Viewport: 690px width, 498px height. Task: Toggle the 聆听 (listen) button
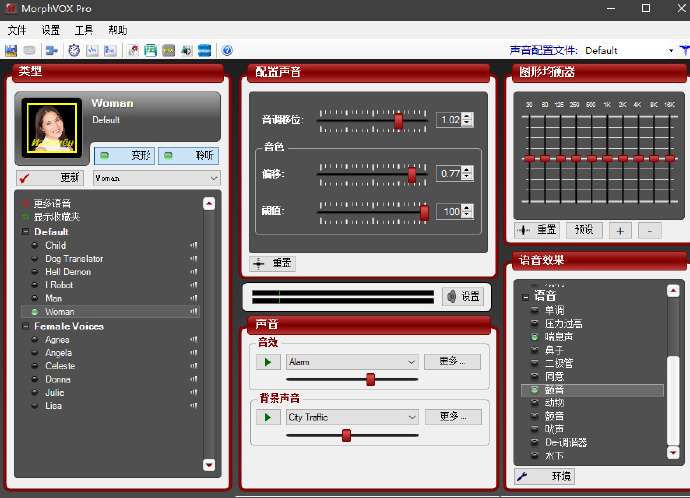188,155
